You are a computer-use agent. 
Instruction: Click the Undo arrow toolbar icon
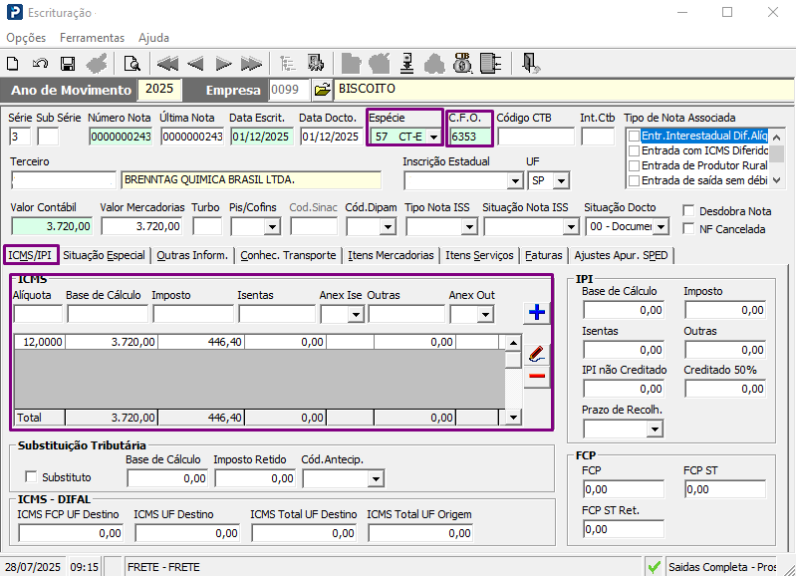tap(41, 63)
